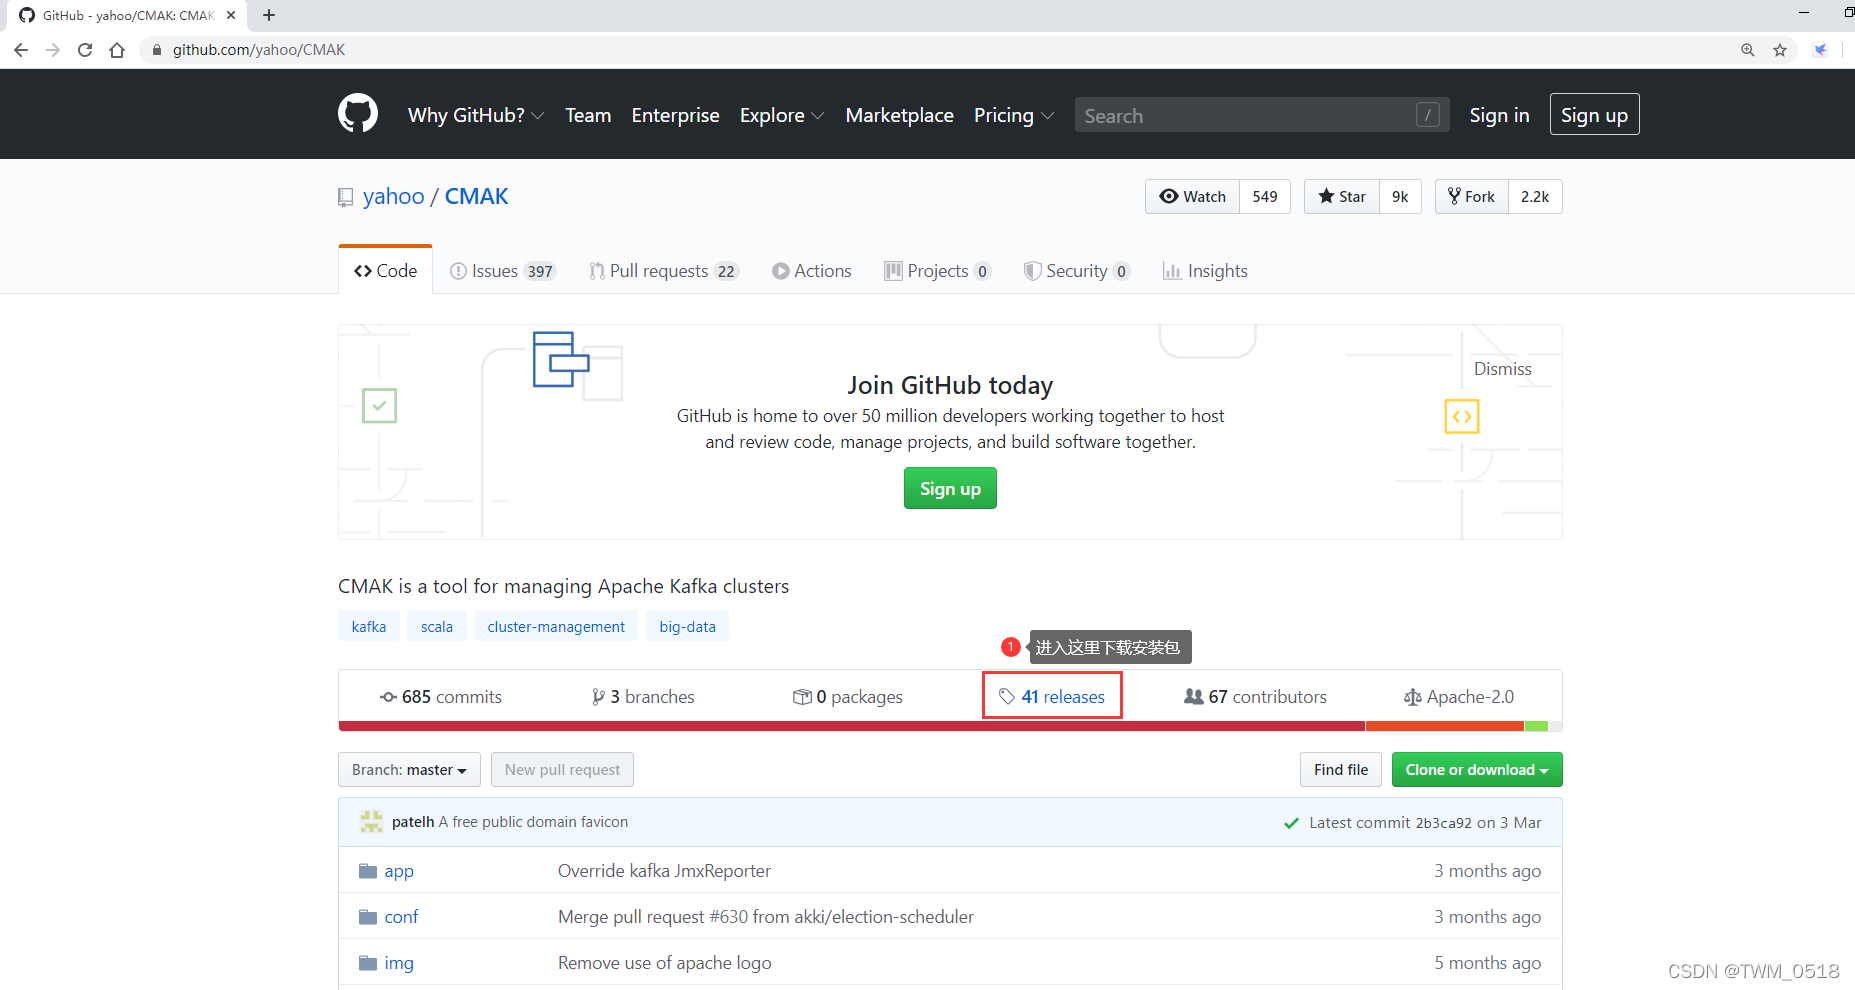Switch to the Security tab
The width and height of the screenshot is (1855, 990).
tap(1077, 271)
